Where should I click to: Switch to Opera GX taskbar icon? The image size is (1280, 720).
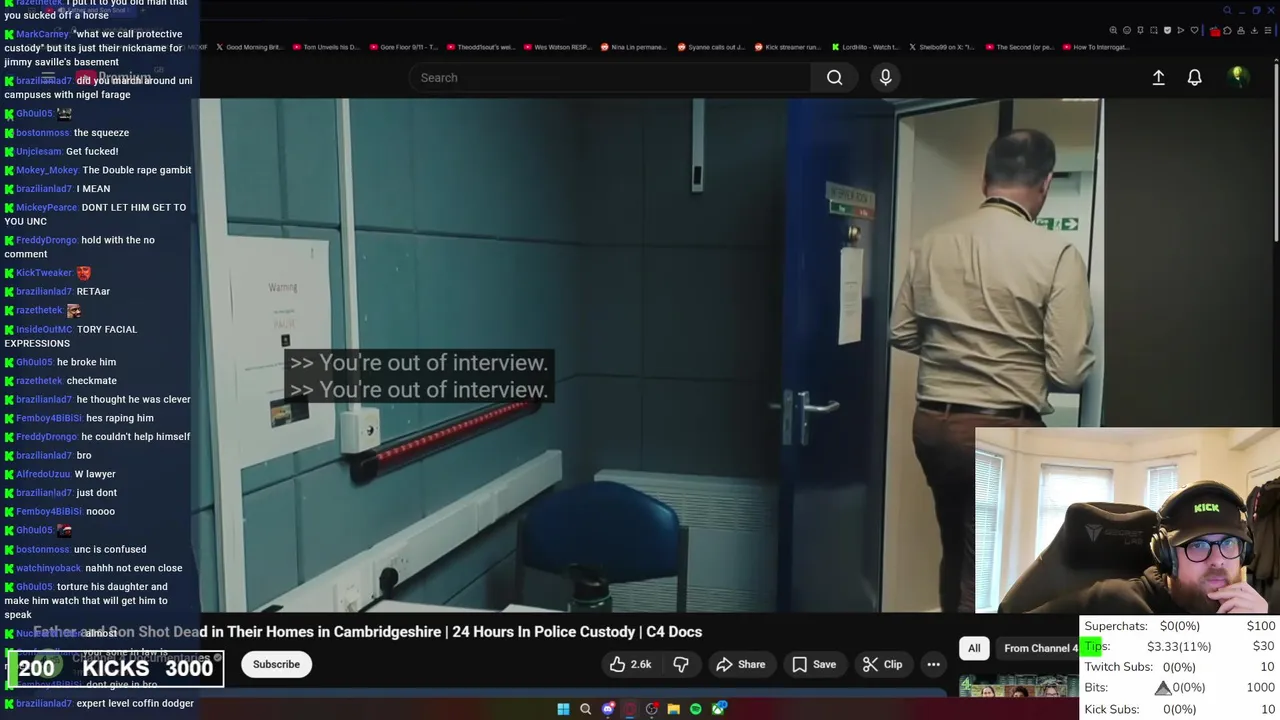pos(630,709)
